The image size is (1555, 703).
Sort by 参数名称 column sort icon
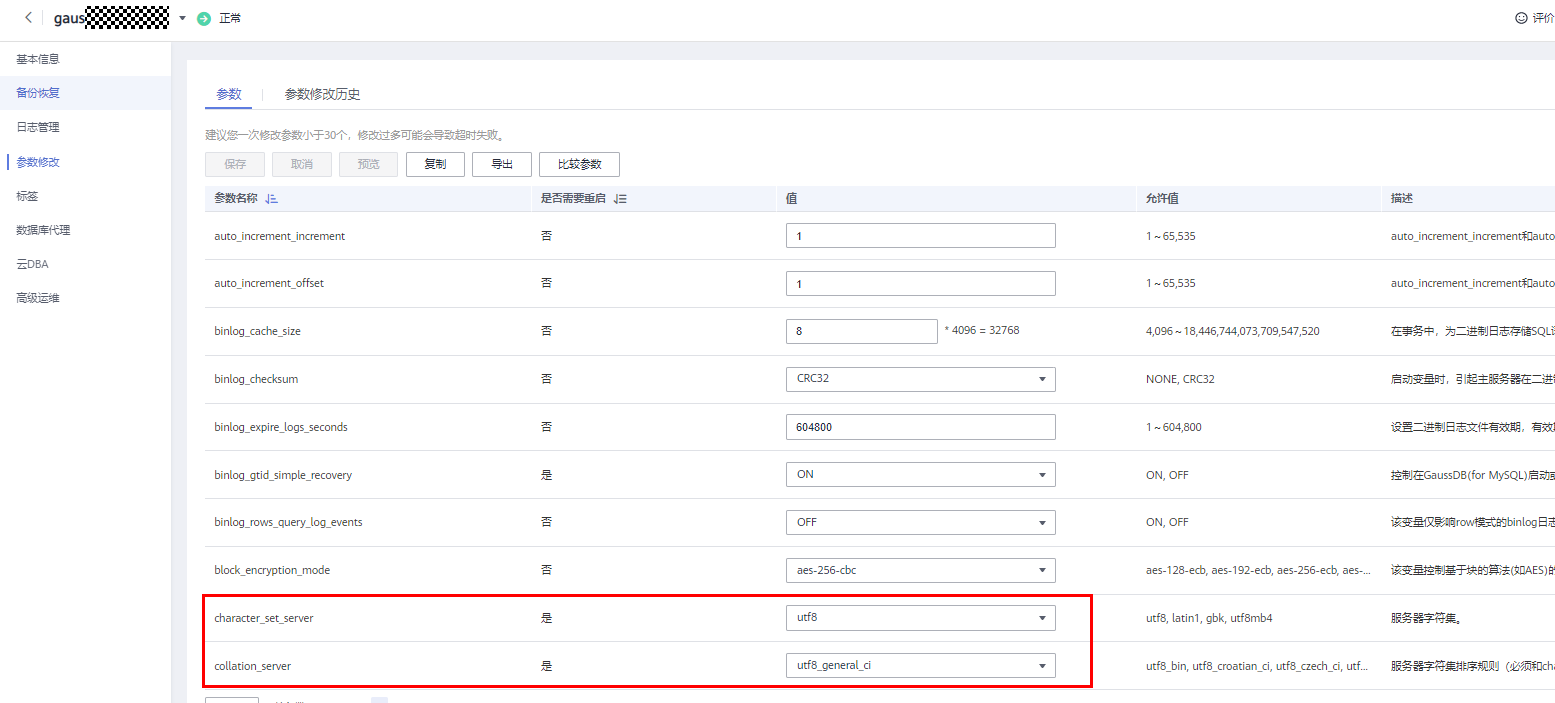[x=271, y=199]
